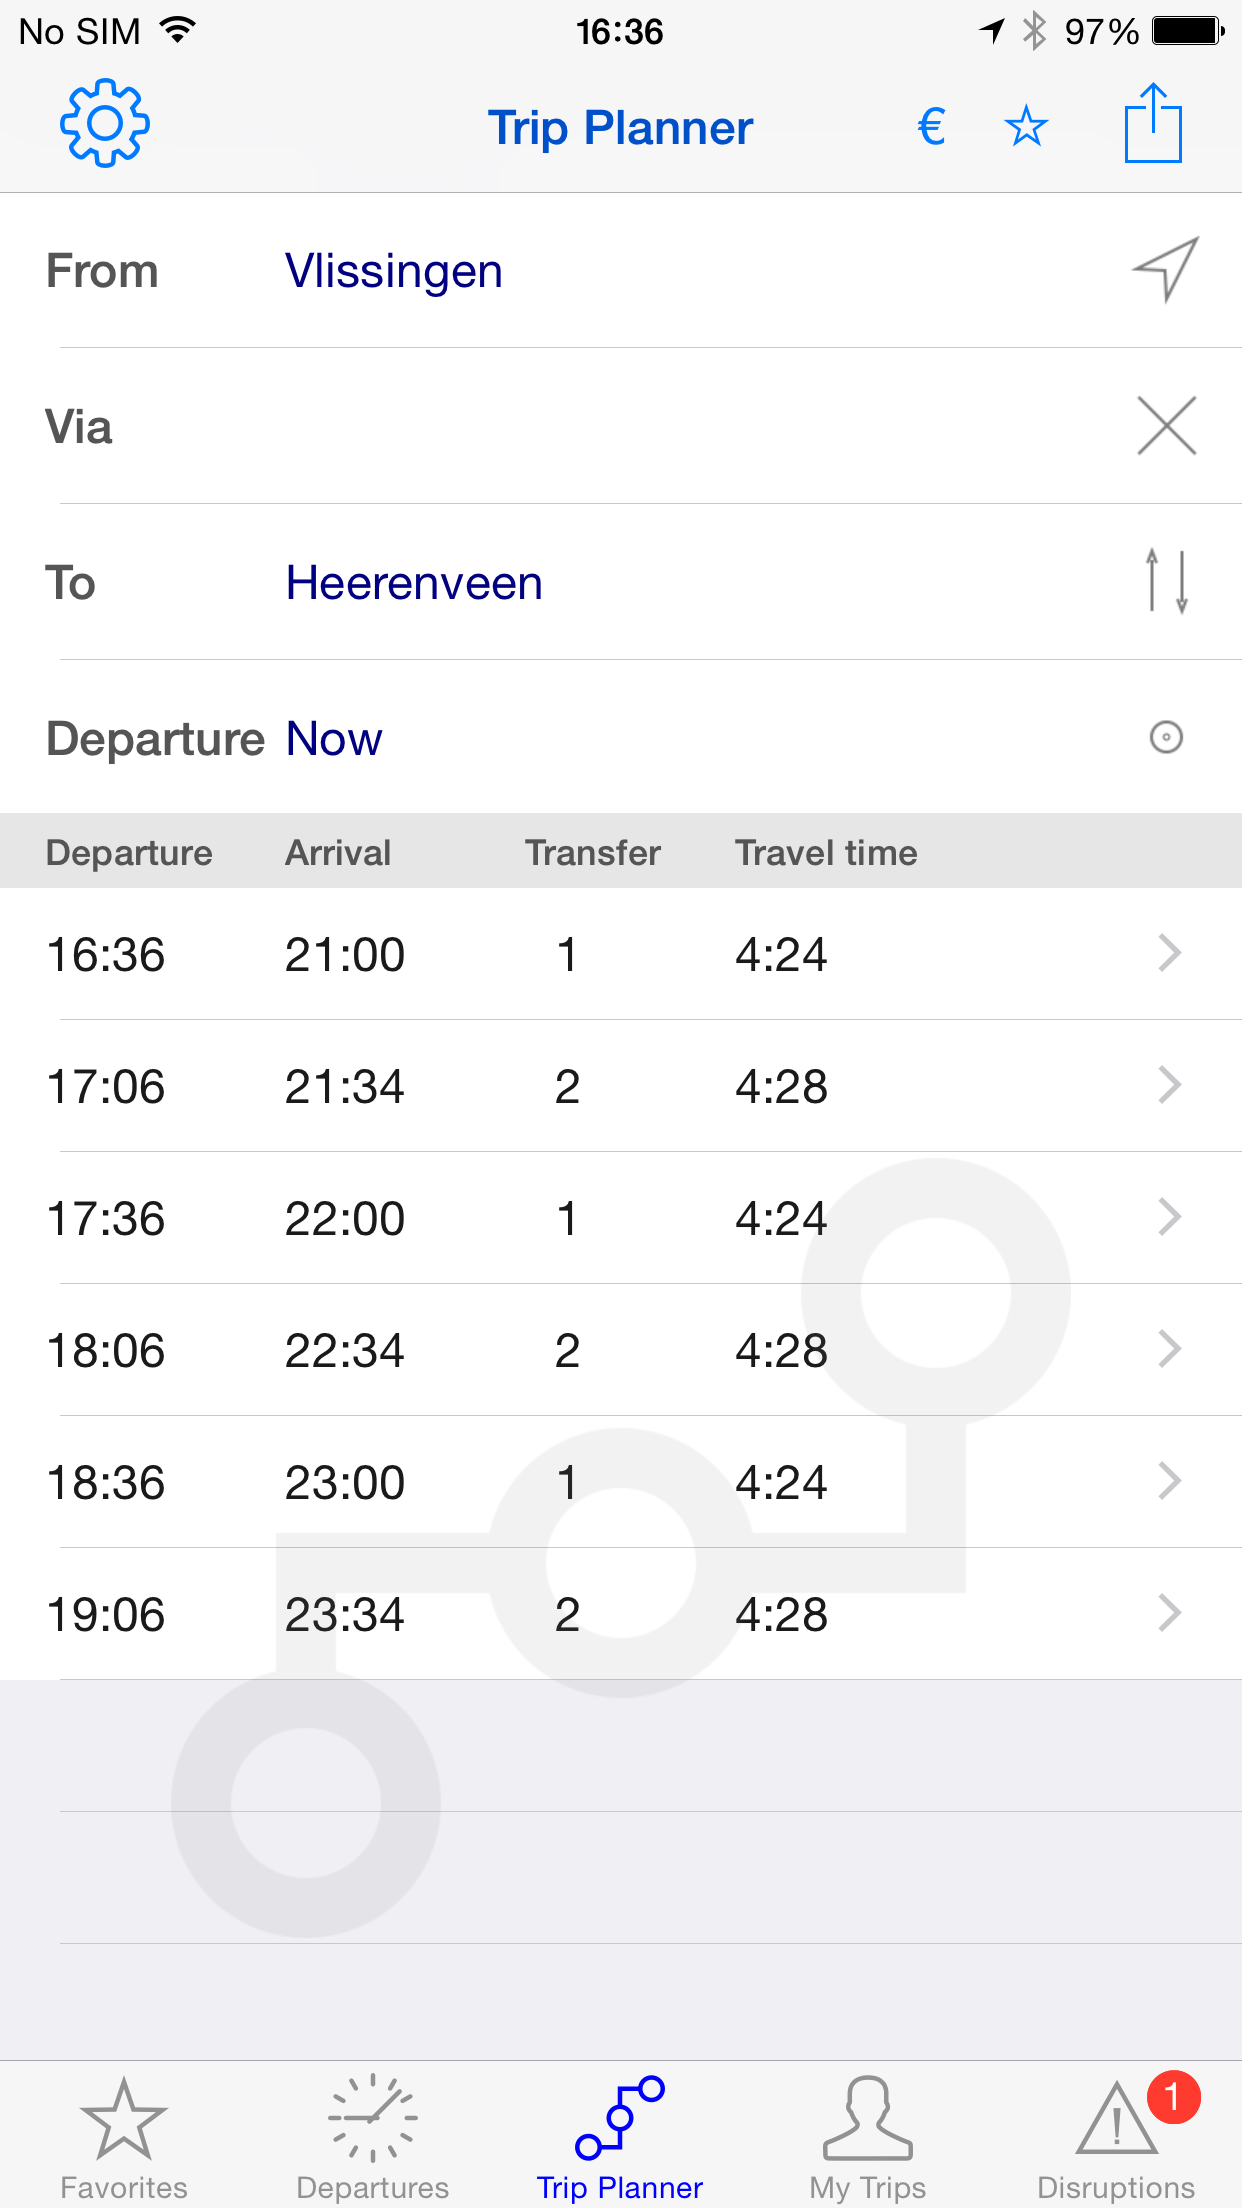Toggle the Departure label to arrival mode
This screenshot has height=2208, width=1242.
tap(155, 739)
